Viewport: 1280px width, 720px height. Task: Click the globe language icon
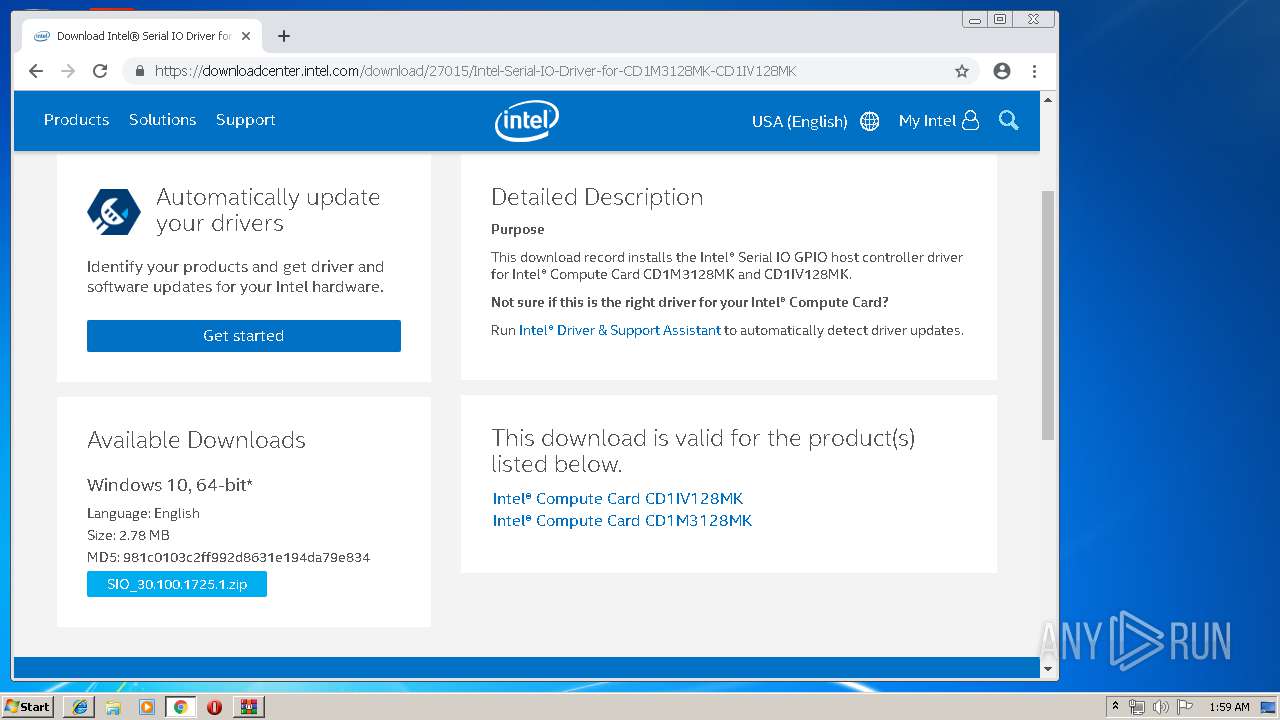pyautogui.click(x=870, y=121)
